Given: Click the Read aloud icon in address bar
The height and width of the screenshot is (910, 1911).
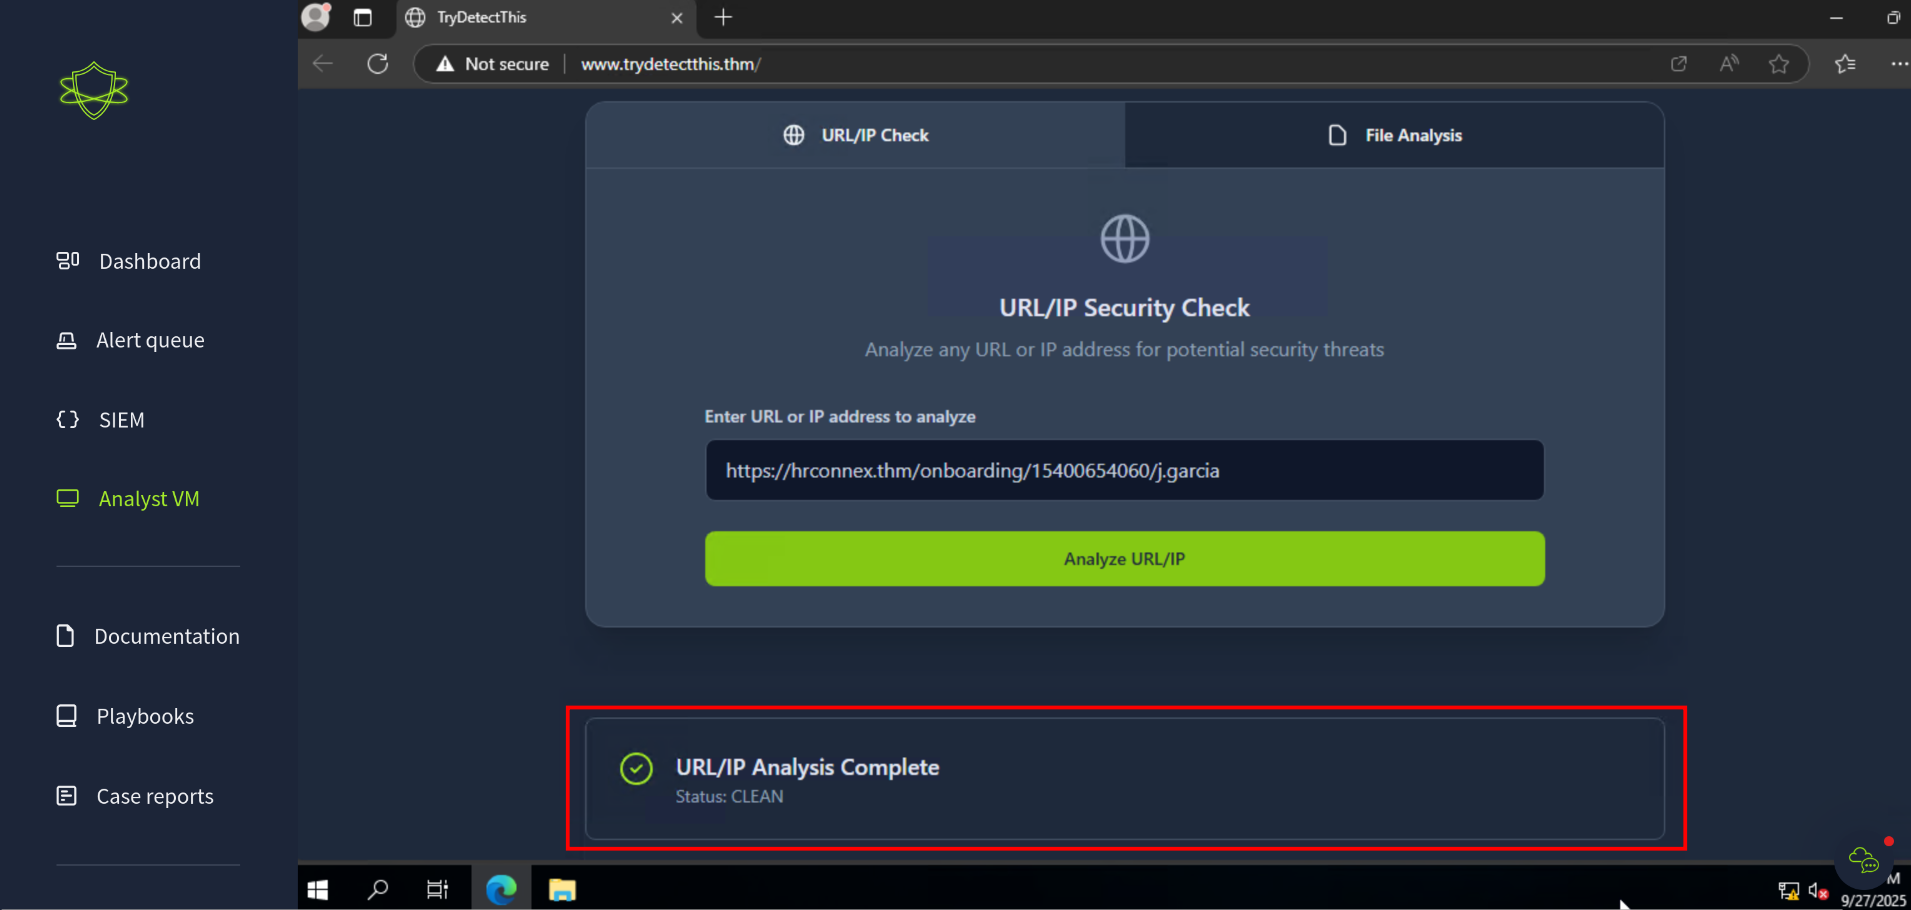Looking at the screenshot, I should [x=1728, y=64].
